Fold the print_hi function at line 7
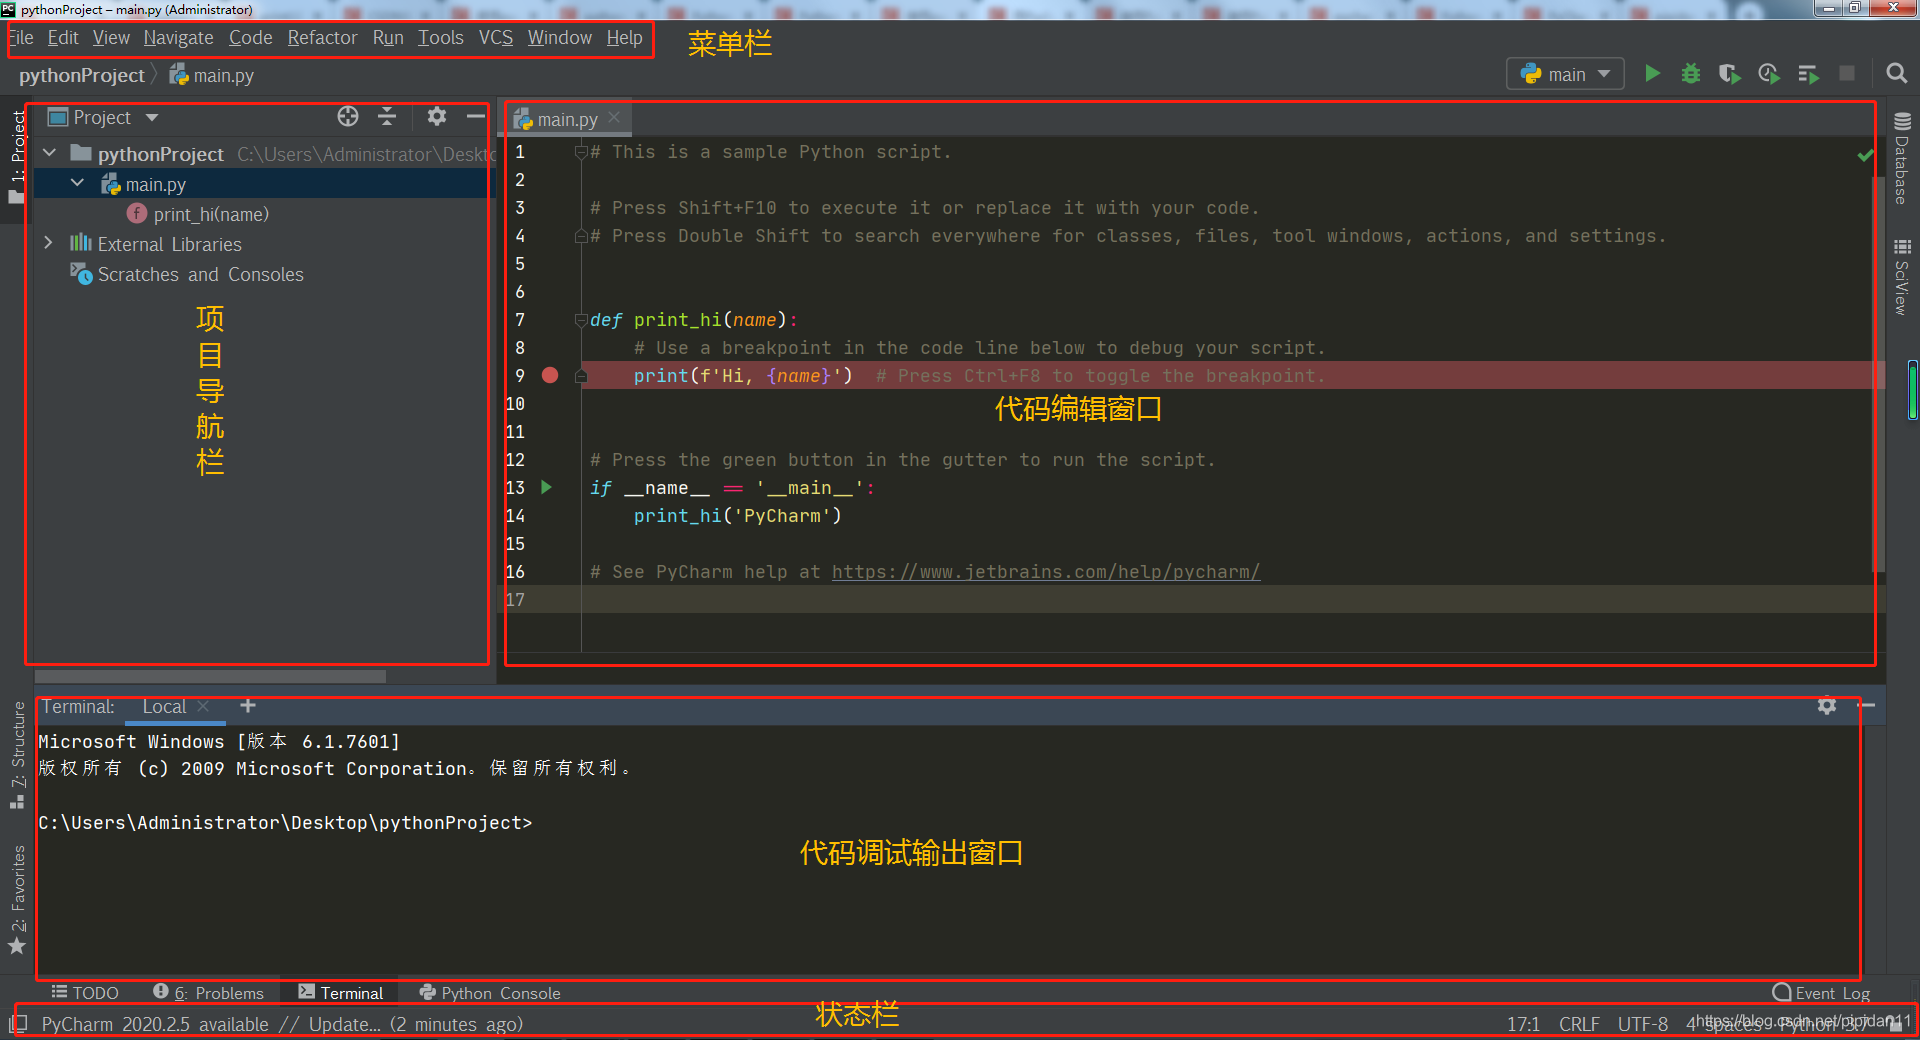The image size is (1920, 1040). click(580, 320)
